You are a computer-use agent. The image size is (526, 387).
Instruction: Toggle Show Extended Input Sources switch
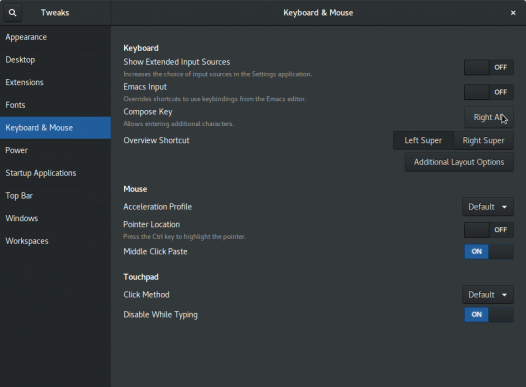pos(489,67)
